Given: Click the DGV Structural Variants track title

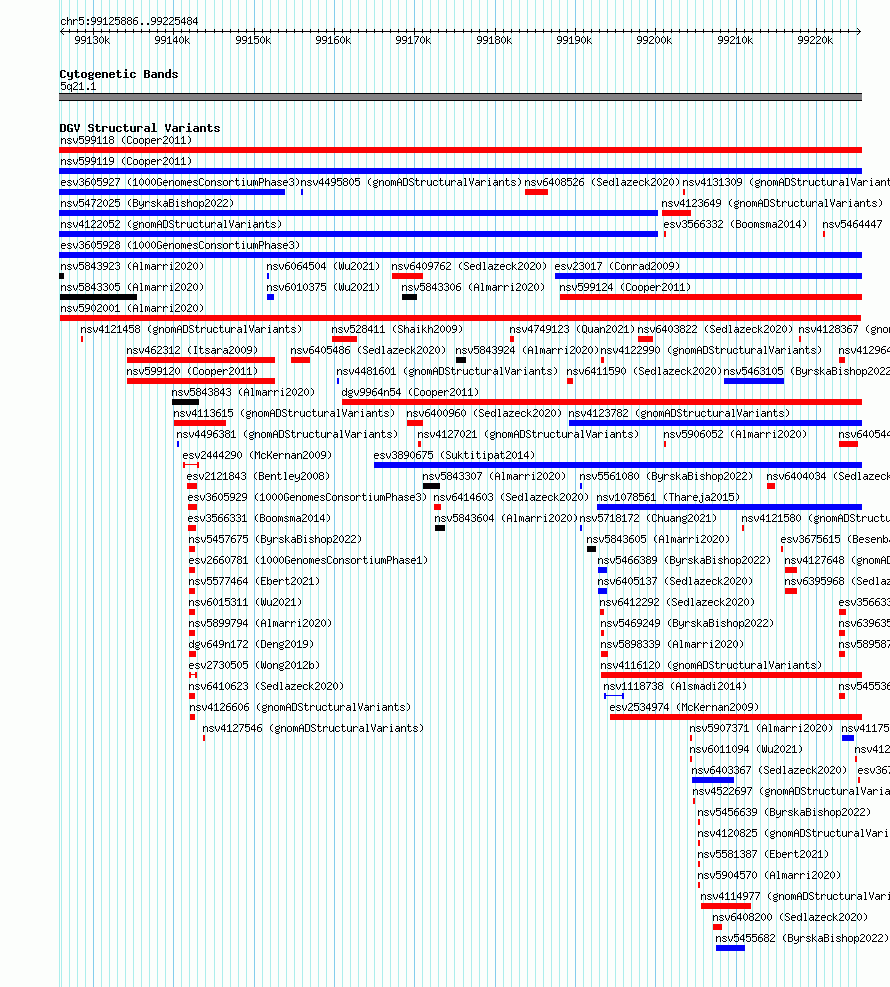Looking at the screenshot, I should tap(140, 128).
